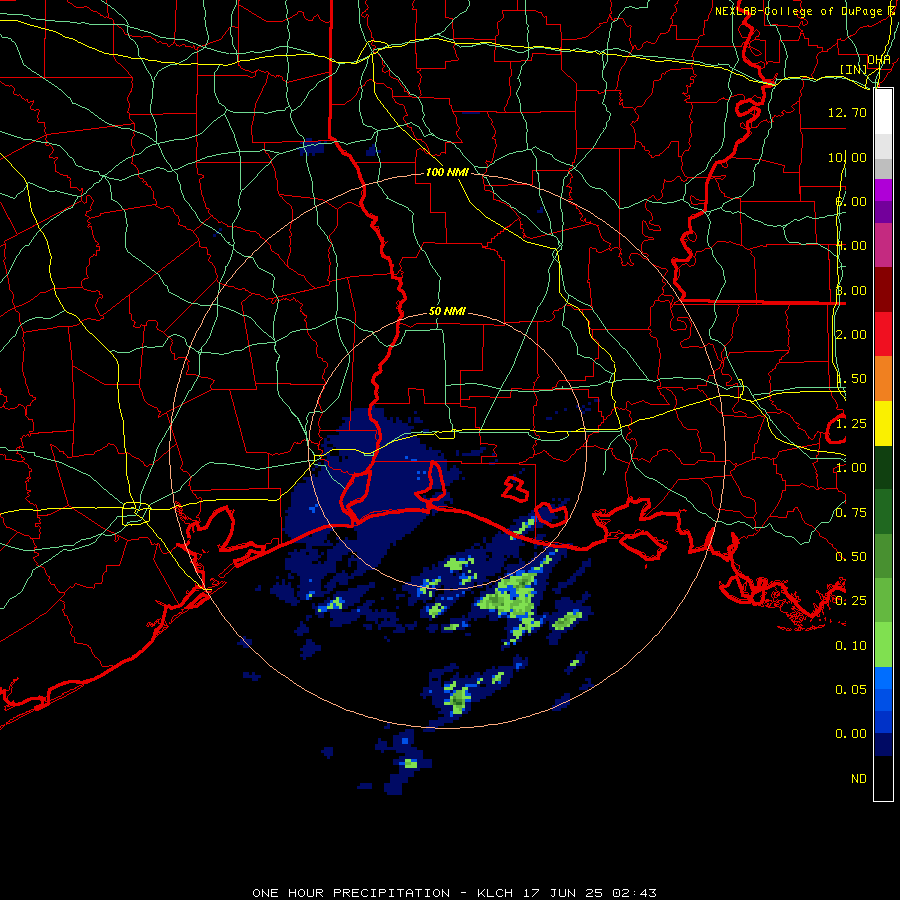Click the 0.10 legend value
900x900 pixels.
coord(851,646)
